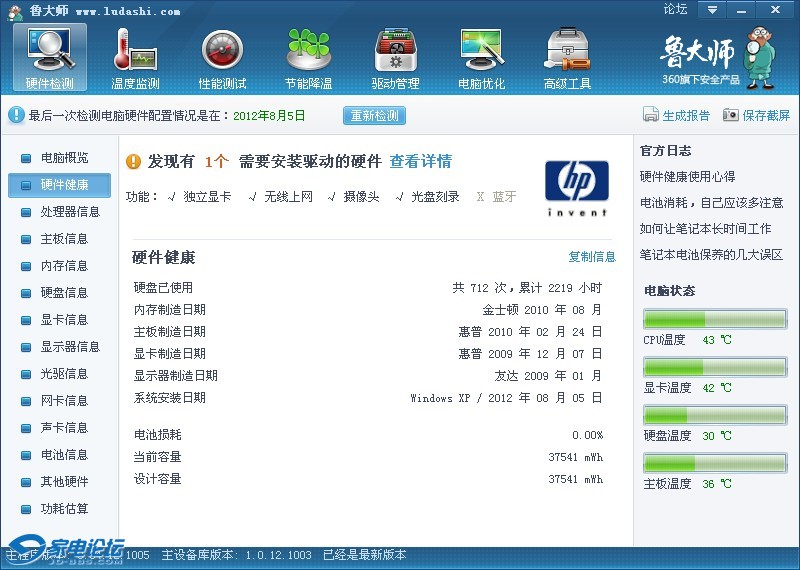Click the 主板温度 progress bar
This screenshot has height=570, width=800.
click(x=715, y=463)
